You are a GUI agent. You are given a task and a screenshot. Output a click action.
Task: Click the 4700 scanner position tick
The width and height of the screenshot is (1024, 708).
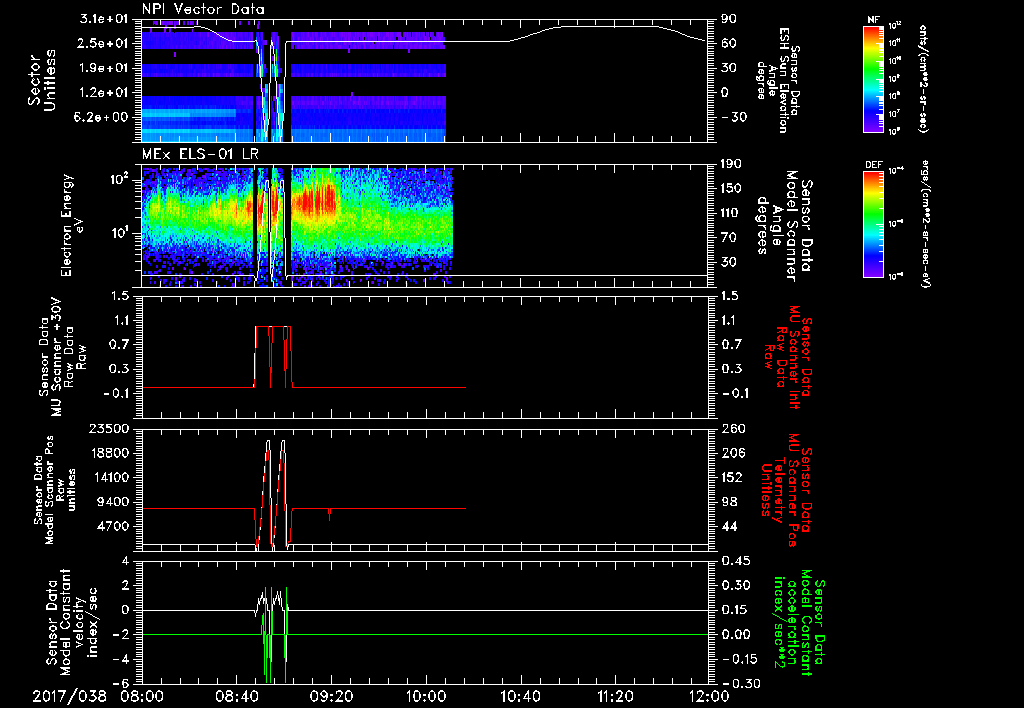pos(113,526)
